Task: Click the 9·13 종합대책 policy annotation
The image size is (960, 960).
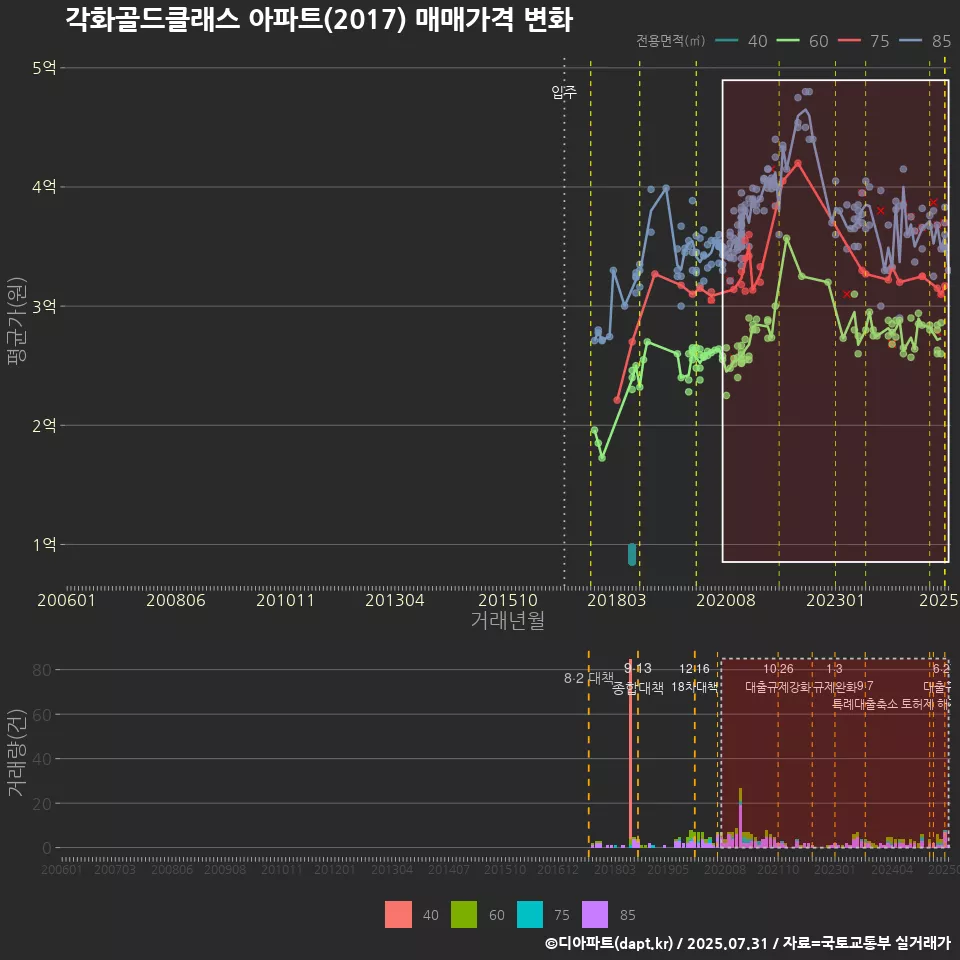Action: point(638,678)
